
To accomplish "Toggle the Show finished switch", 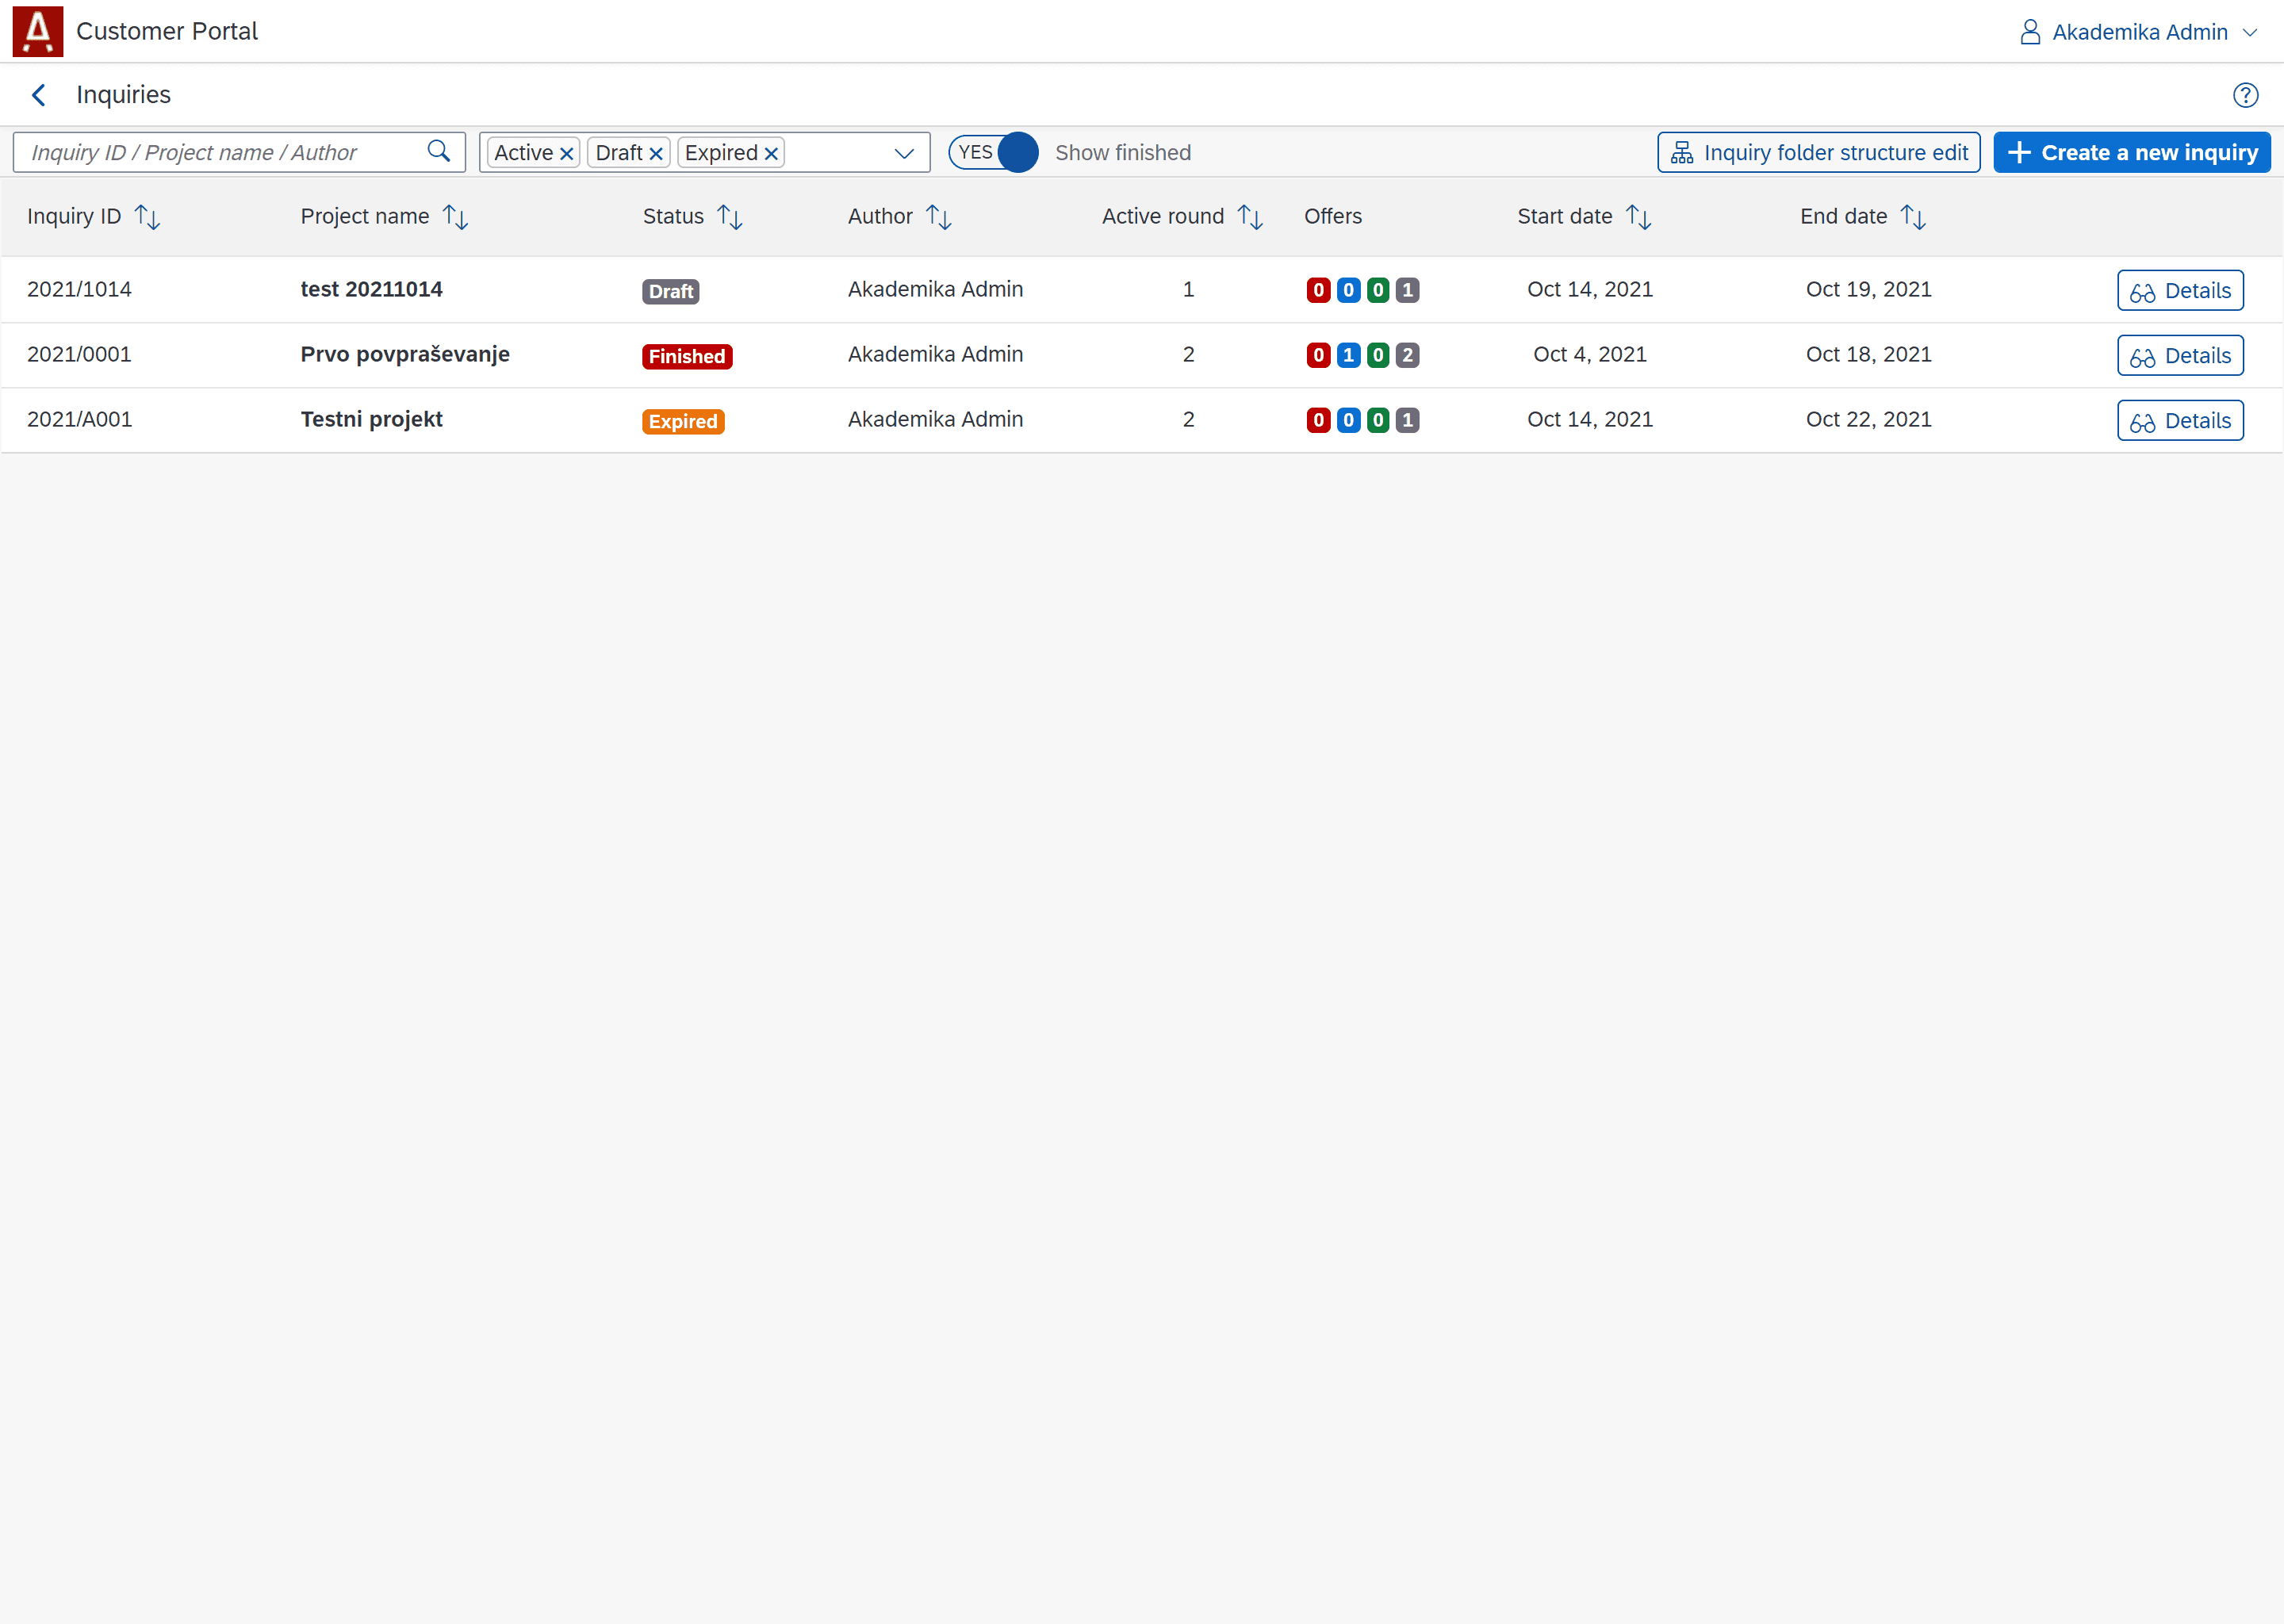I will pos(994,152).
